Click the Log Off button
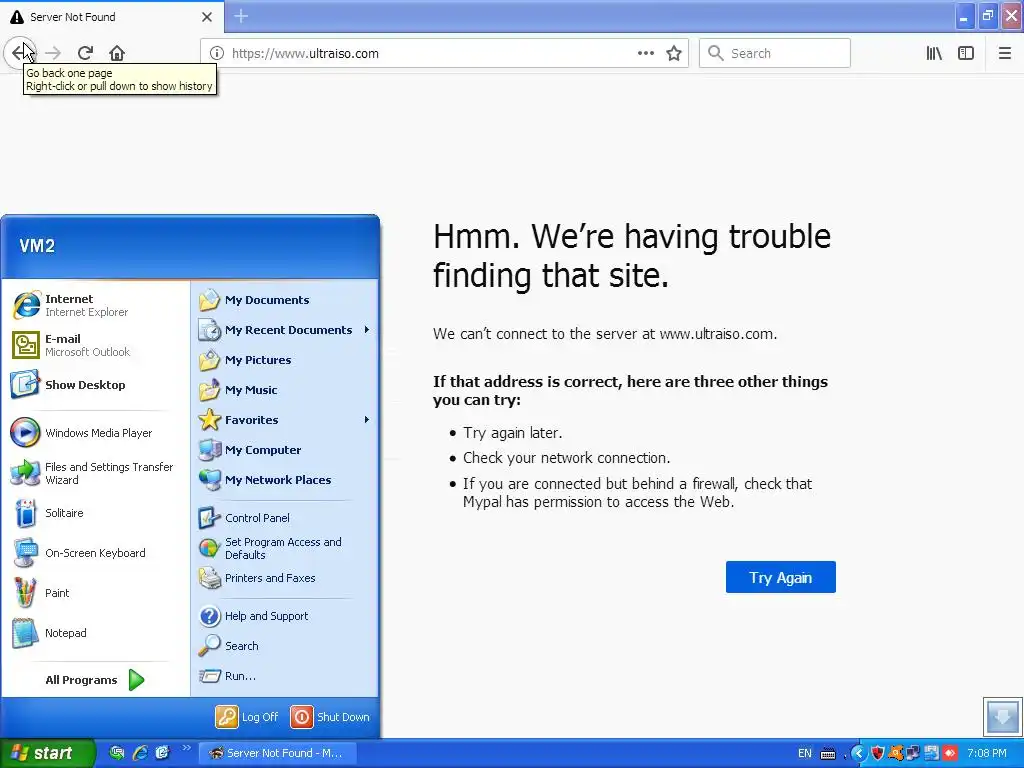 [248, 717]
